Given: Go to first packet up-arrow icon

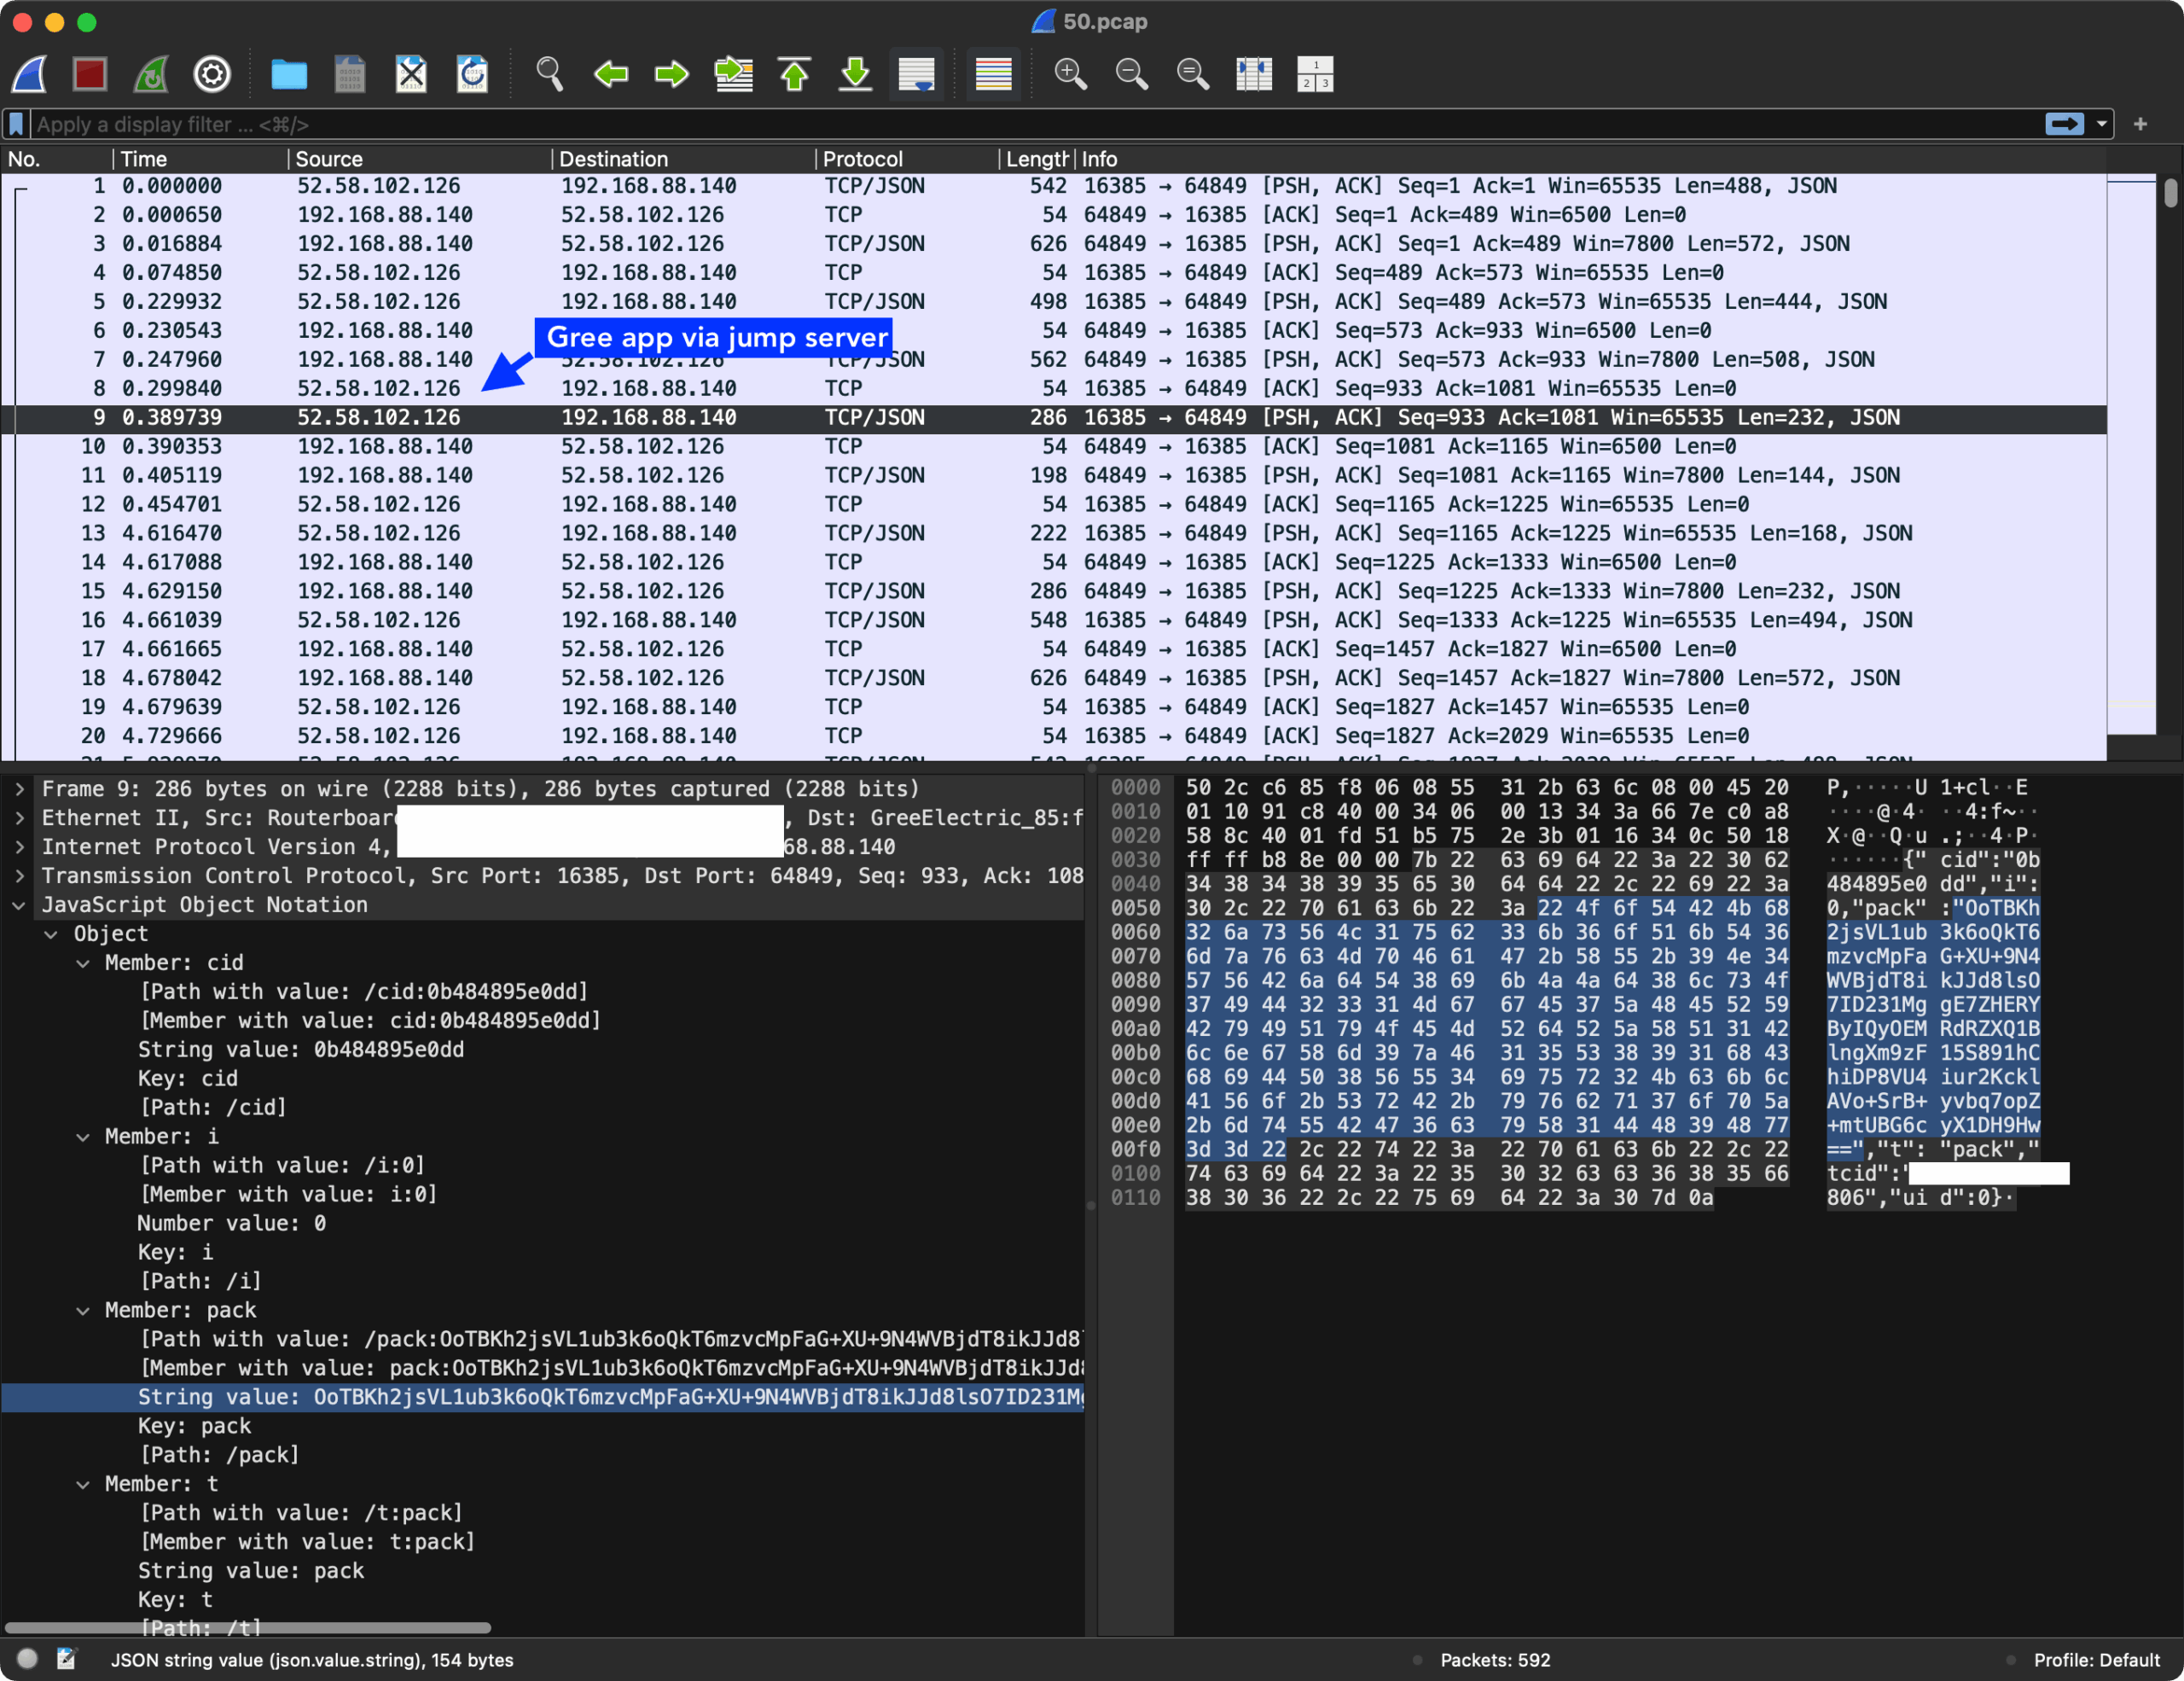Looking at the screenshot, I should [794, 74].
